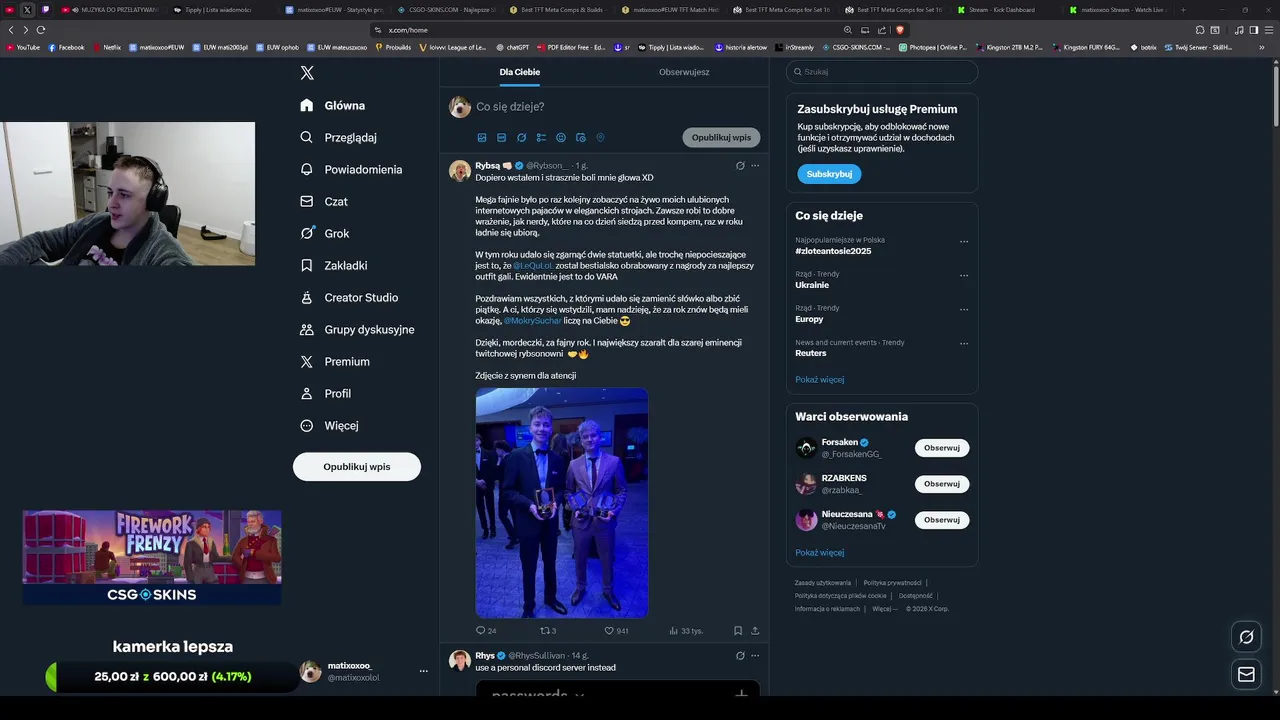Open more options for Europy trend
The image size is (1280, 720).
[x=964, y=309]
